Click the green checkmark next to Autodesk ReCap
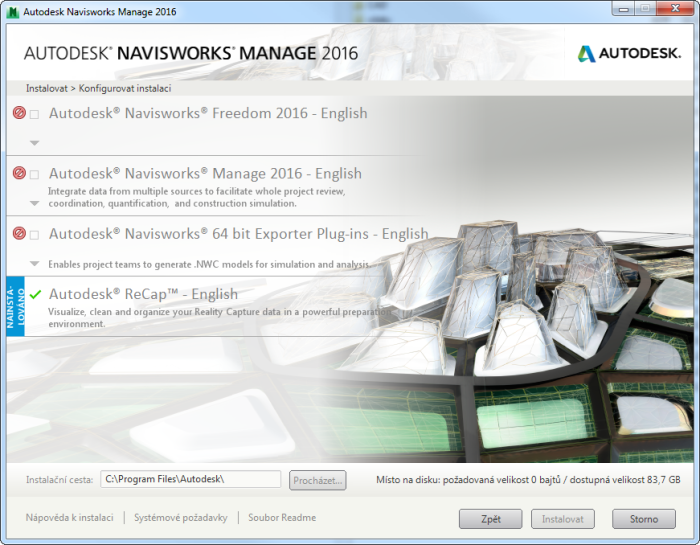The image size is (700, 545). [35, 294]
